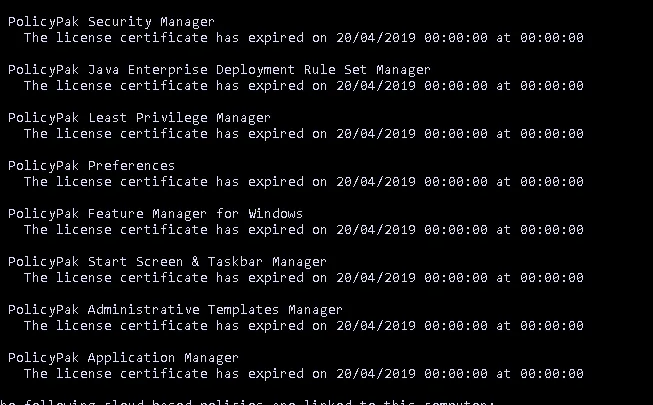Select the PolicyPak Application Manager heading
This screenshot has width=653, height=405.
[123, 358]
